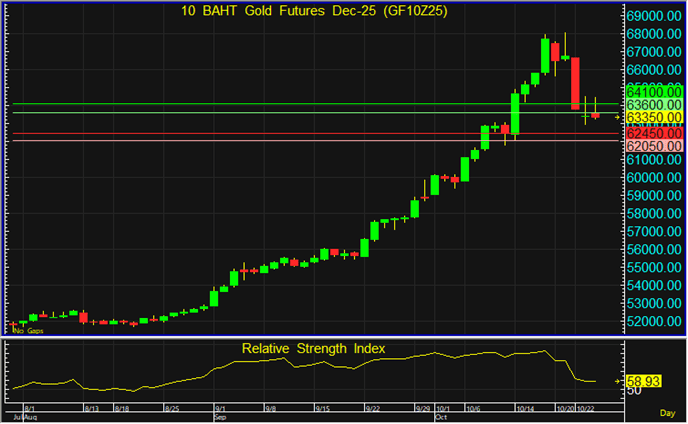Select the red 62450.00 support label
Screen dimensions: 688x424
(x=654, y=133)
